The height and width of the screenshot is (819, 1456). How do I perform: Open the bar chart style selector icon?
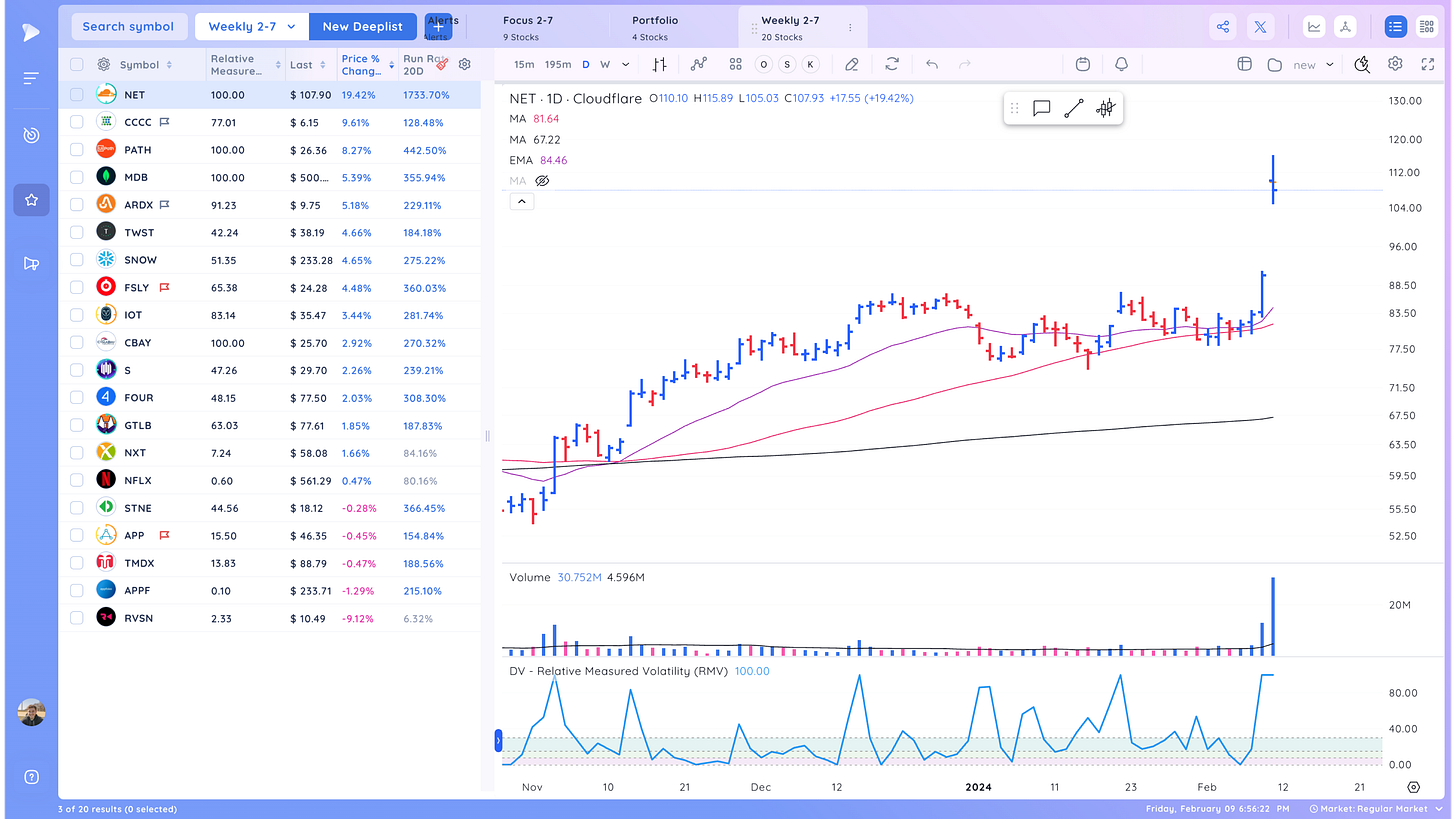pos(660,64)
